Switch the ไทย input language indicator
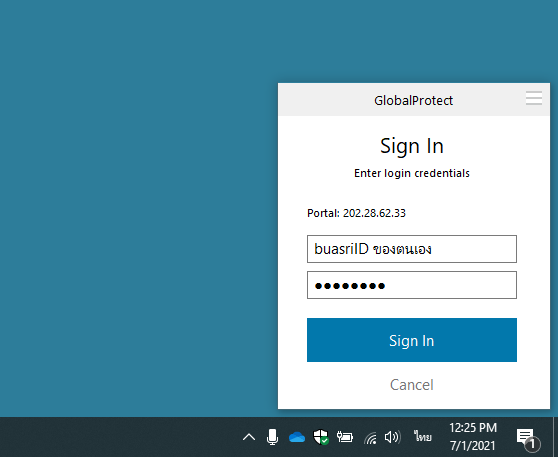 coord(423,436)
